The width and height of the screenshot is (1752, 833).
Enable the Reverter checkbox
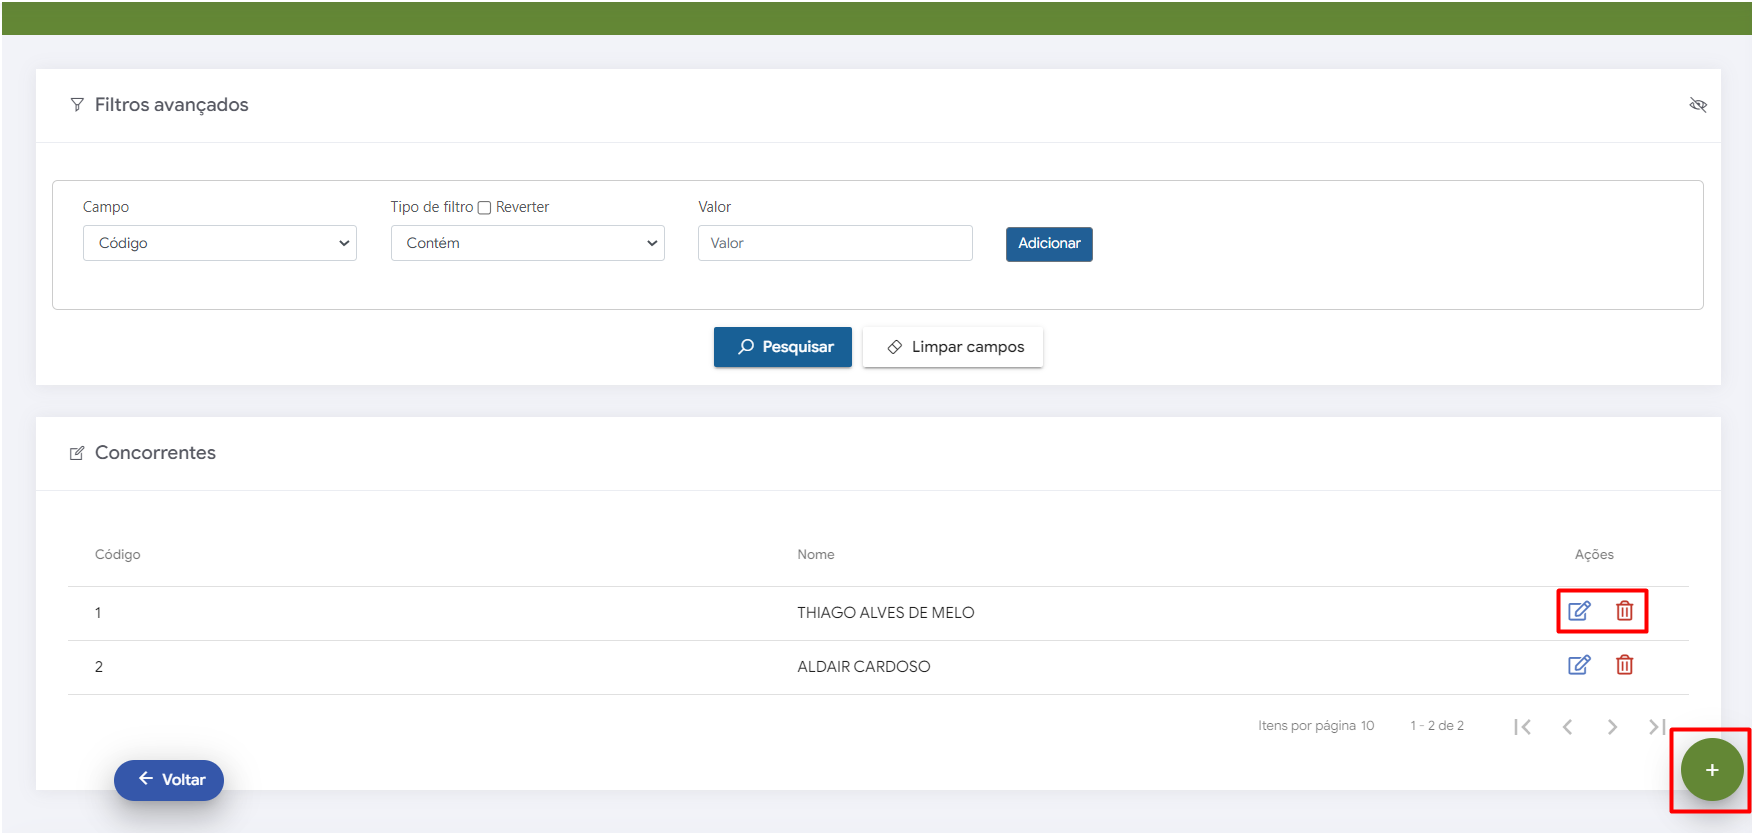(x=484, y=208)
